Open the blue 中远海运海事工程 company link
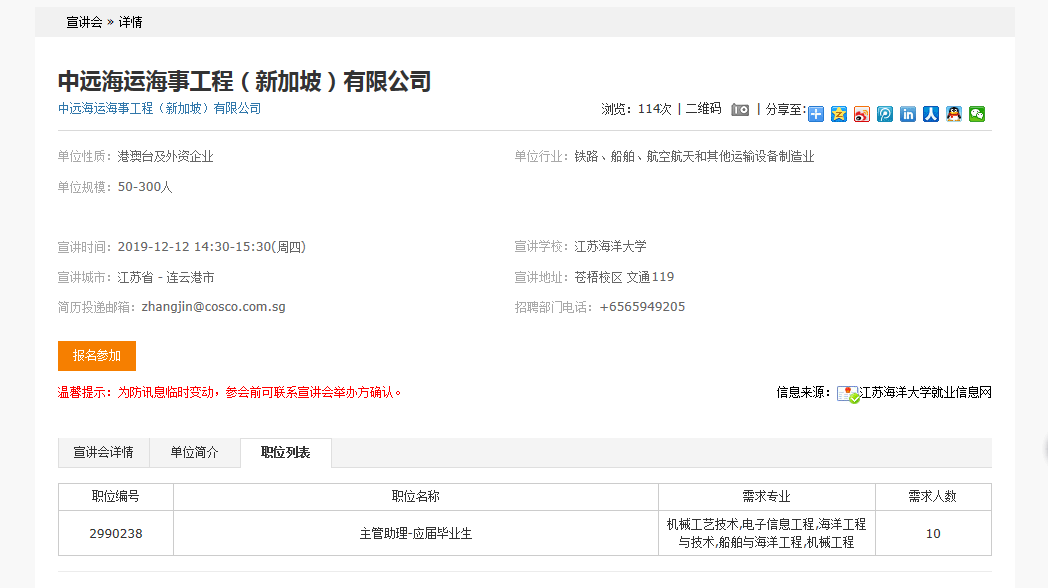Viewport: 1048px width, 588px height. coord(159,108)
